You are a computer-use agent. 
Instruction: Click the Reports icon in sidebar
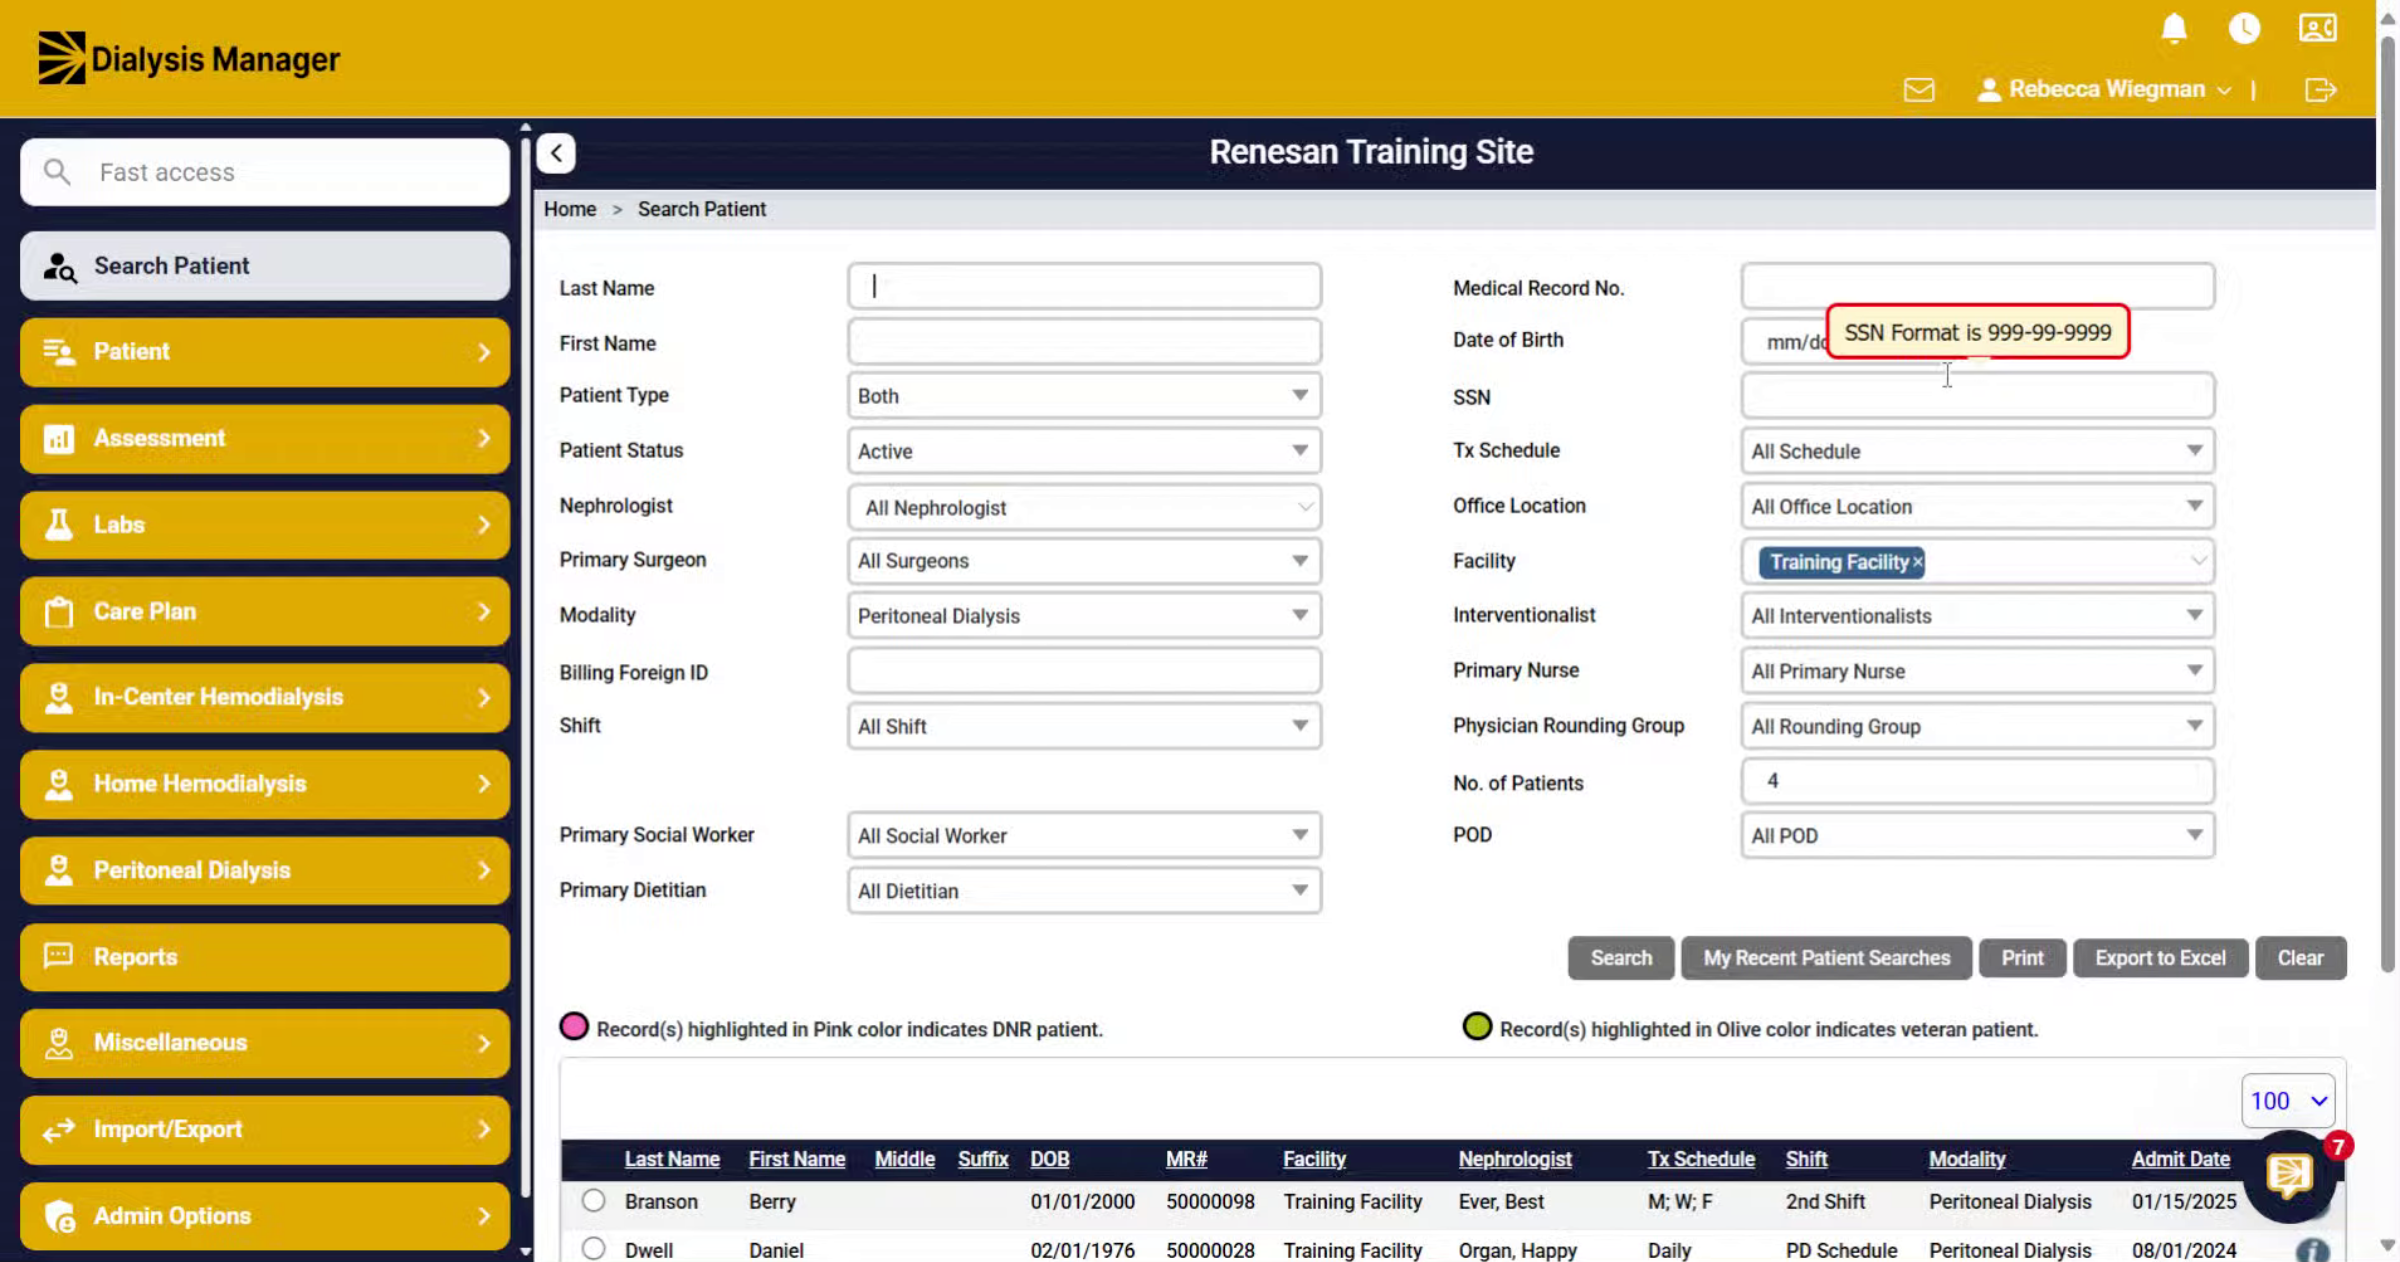tap(59, 956)
